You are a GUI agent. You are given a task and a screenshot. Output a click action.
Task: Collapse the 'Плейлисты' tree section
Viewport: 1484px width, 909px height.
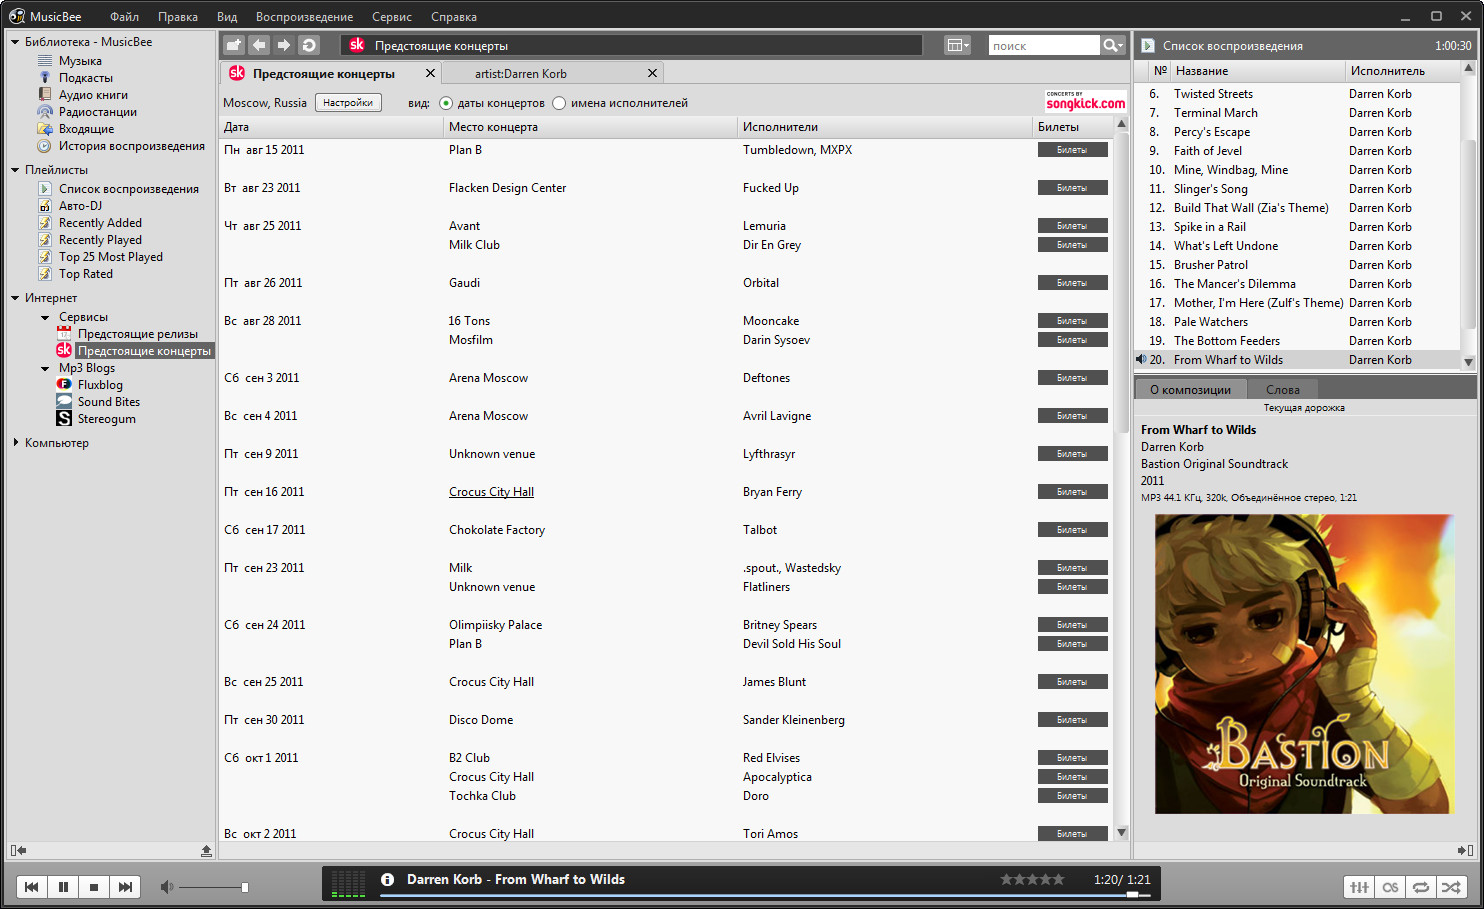pyautogui.click(x=15, y=170)
